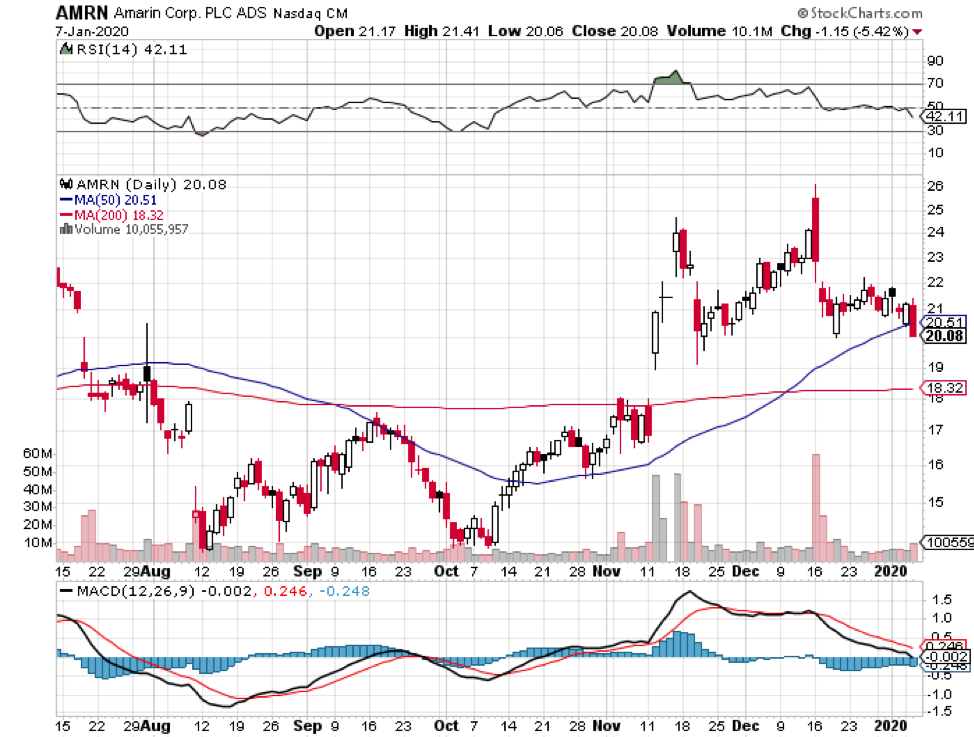Click the -0.002 MACD tag on right axis

tap(945, 657)
